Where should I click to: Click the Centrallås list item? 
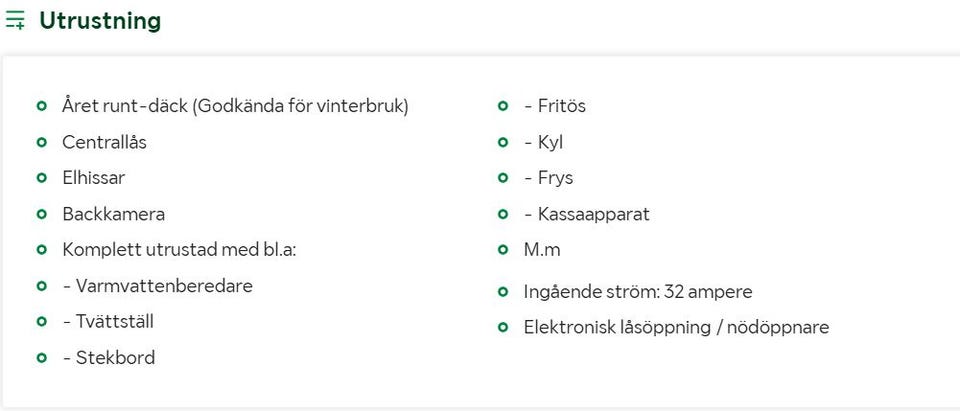click(x=105, y=143)
